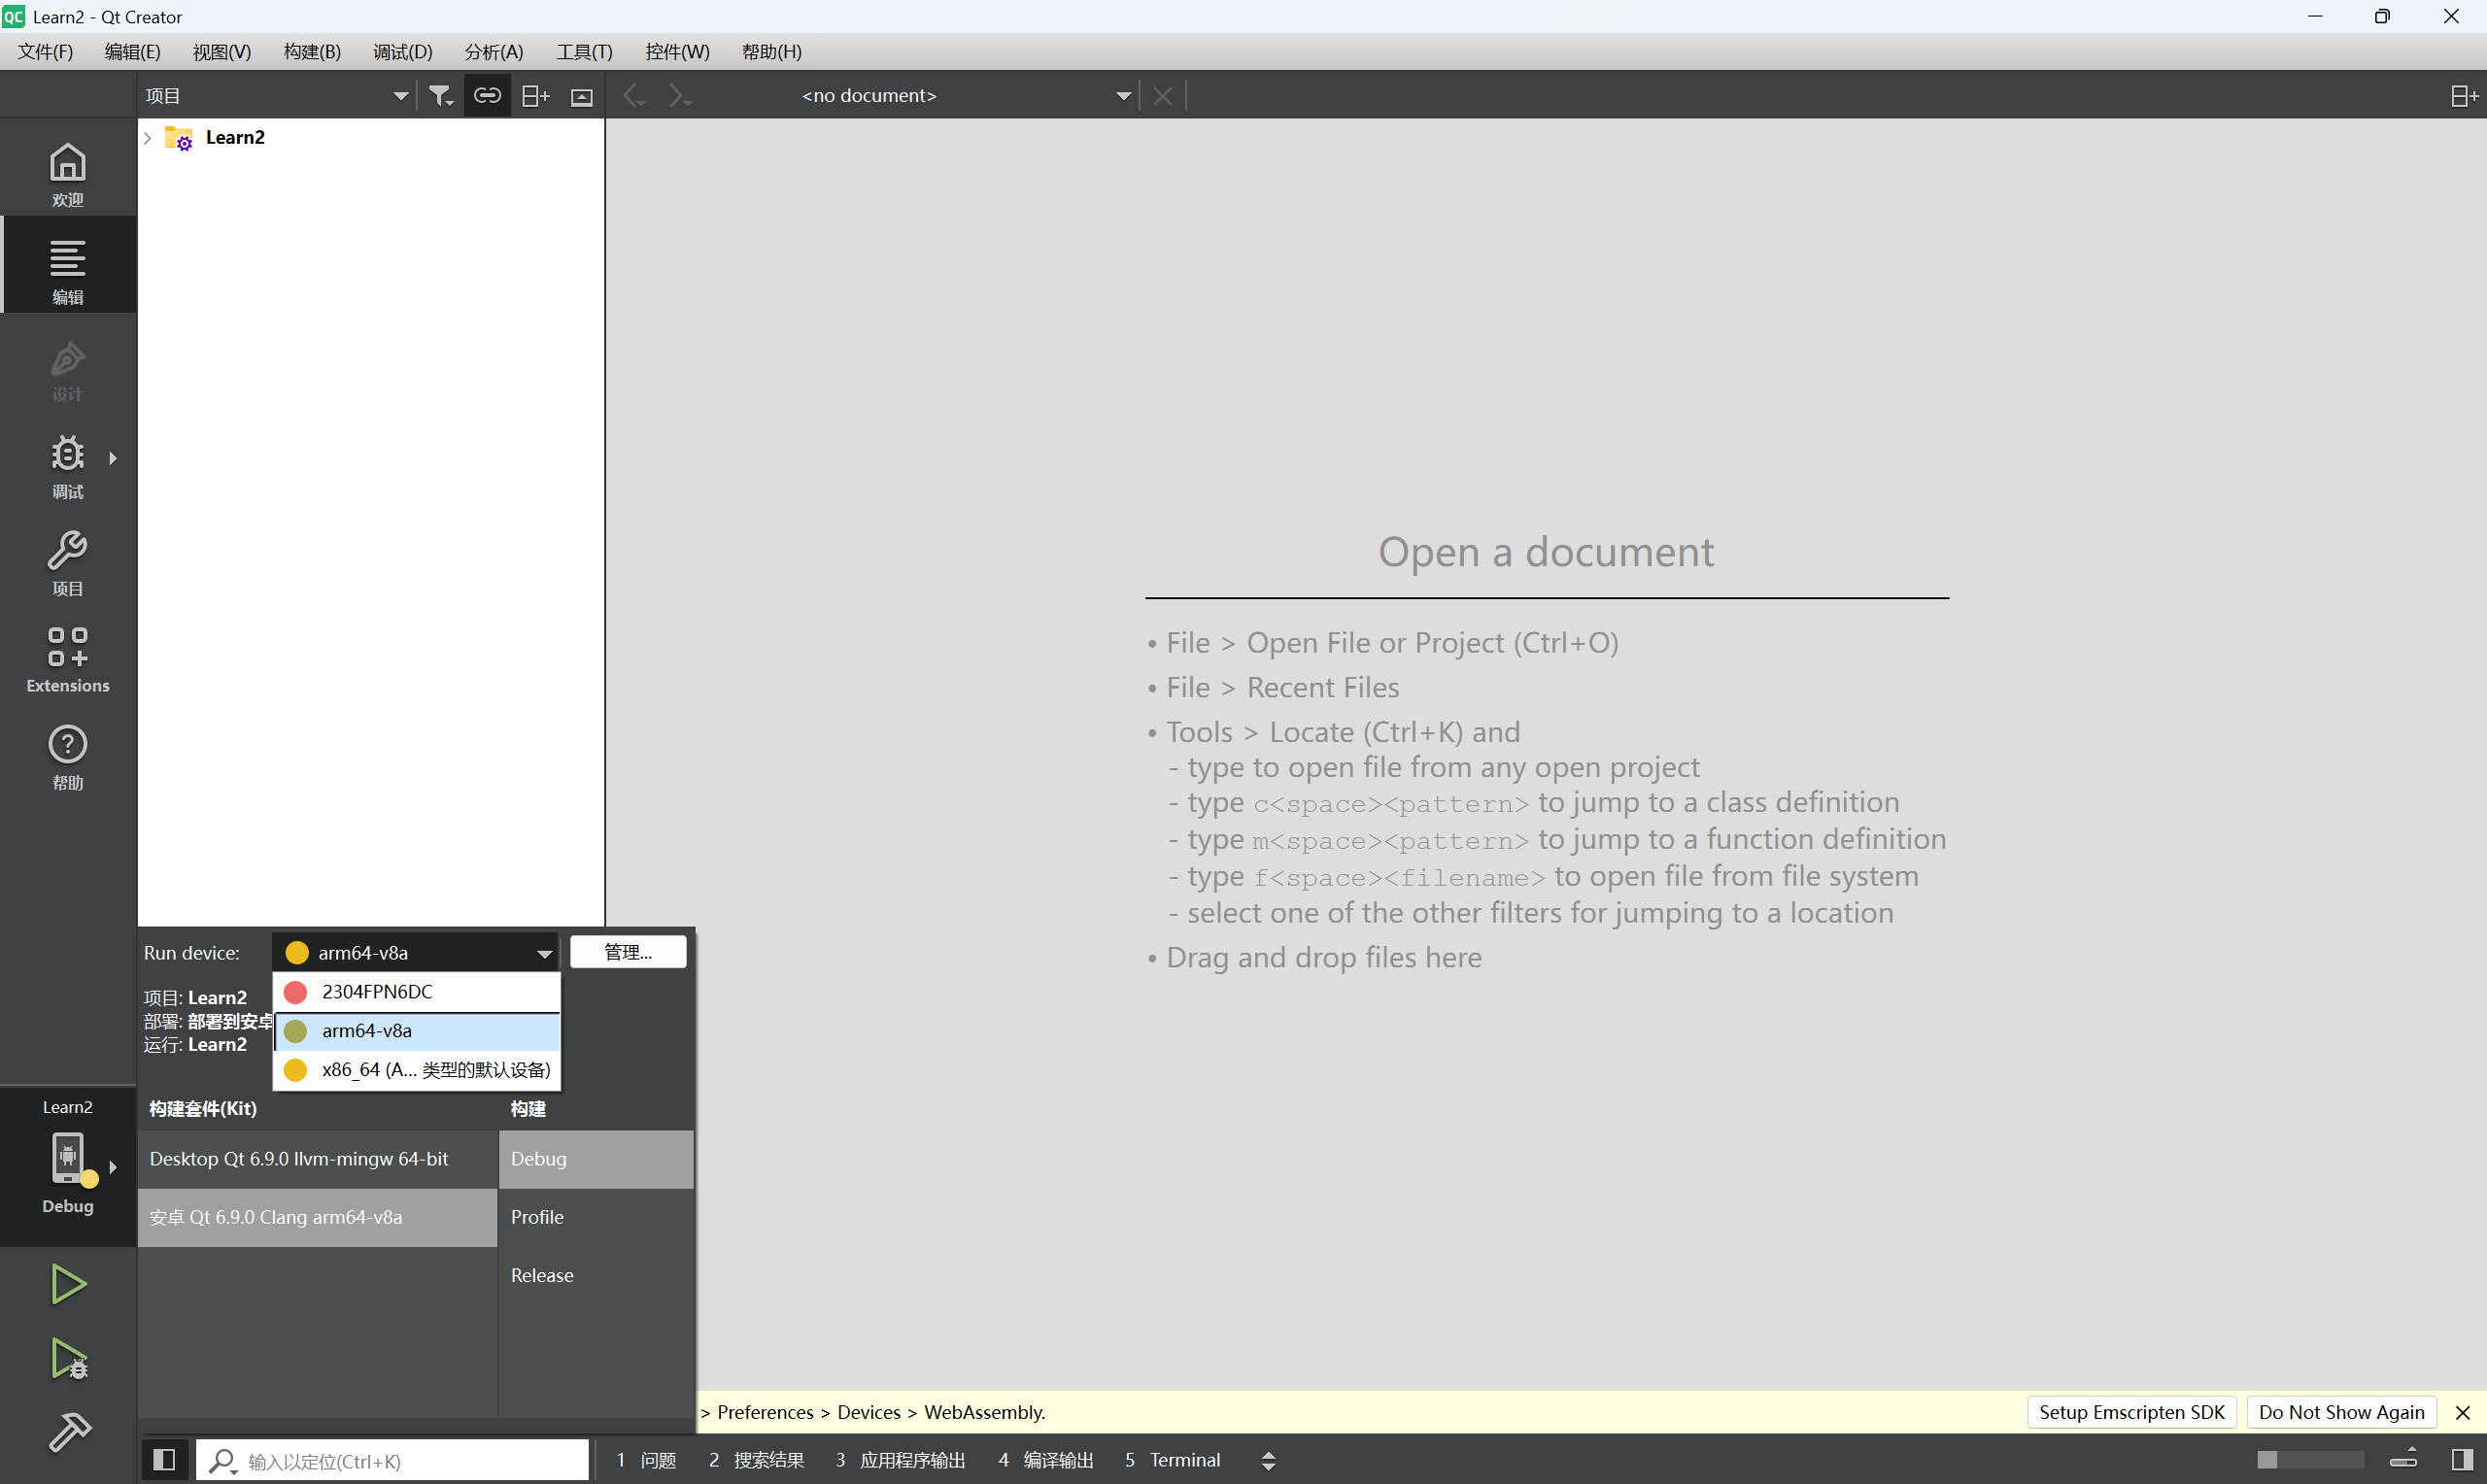
Task: Open the Design (设计) mode
Action: tap(68, 370)
